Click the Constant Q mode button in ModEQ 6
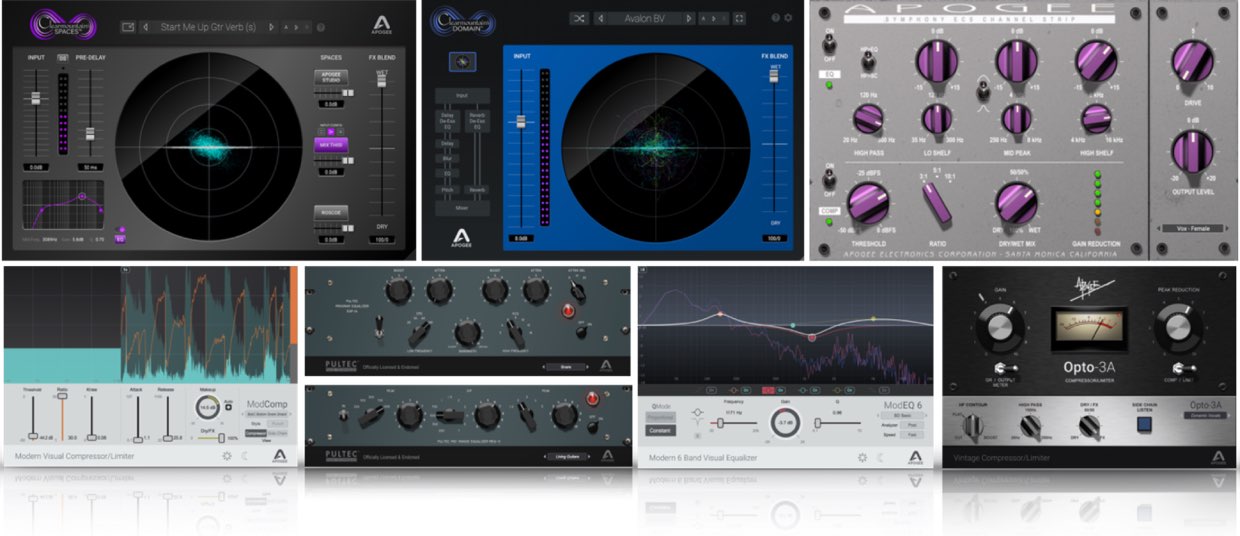1240x536 pixels. pos(661,429)
